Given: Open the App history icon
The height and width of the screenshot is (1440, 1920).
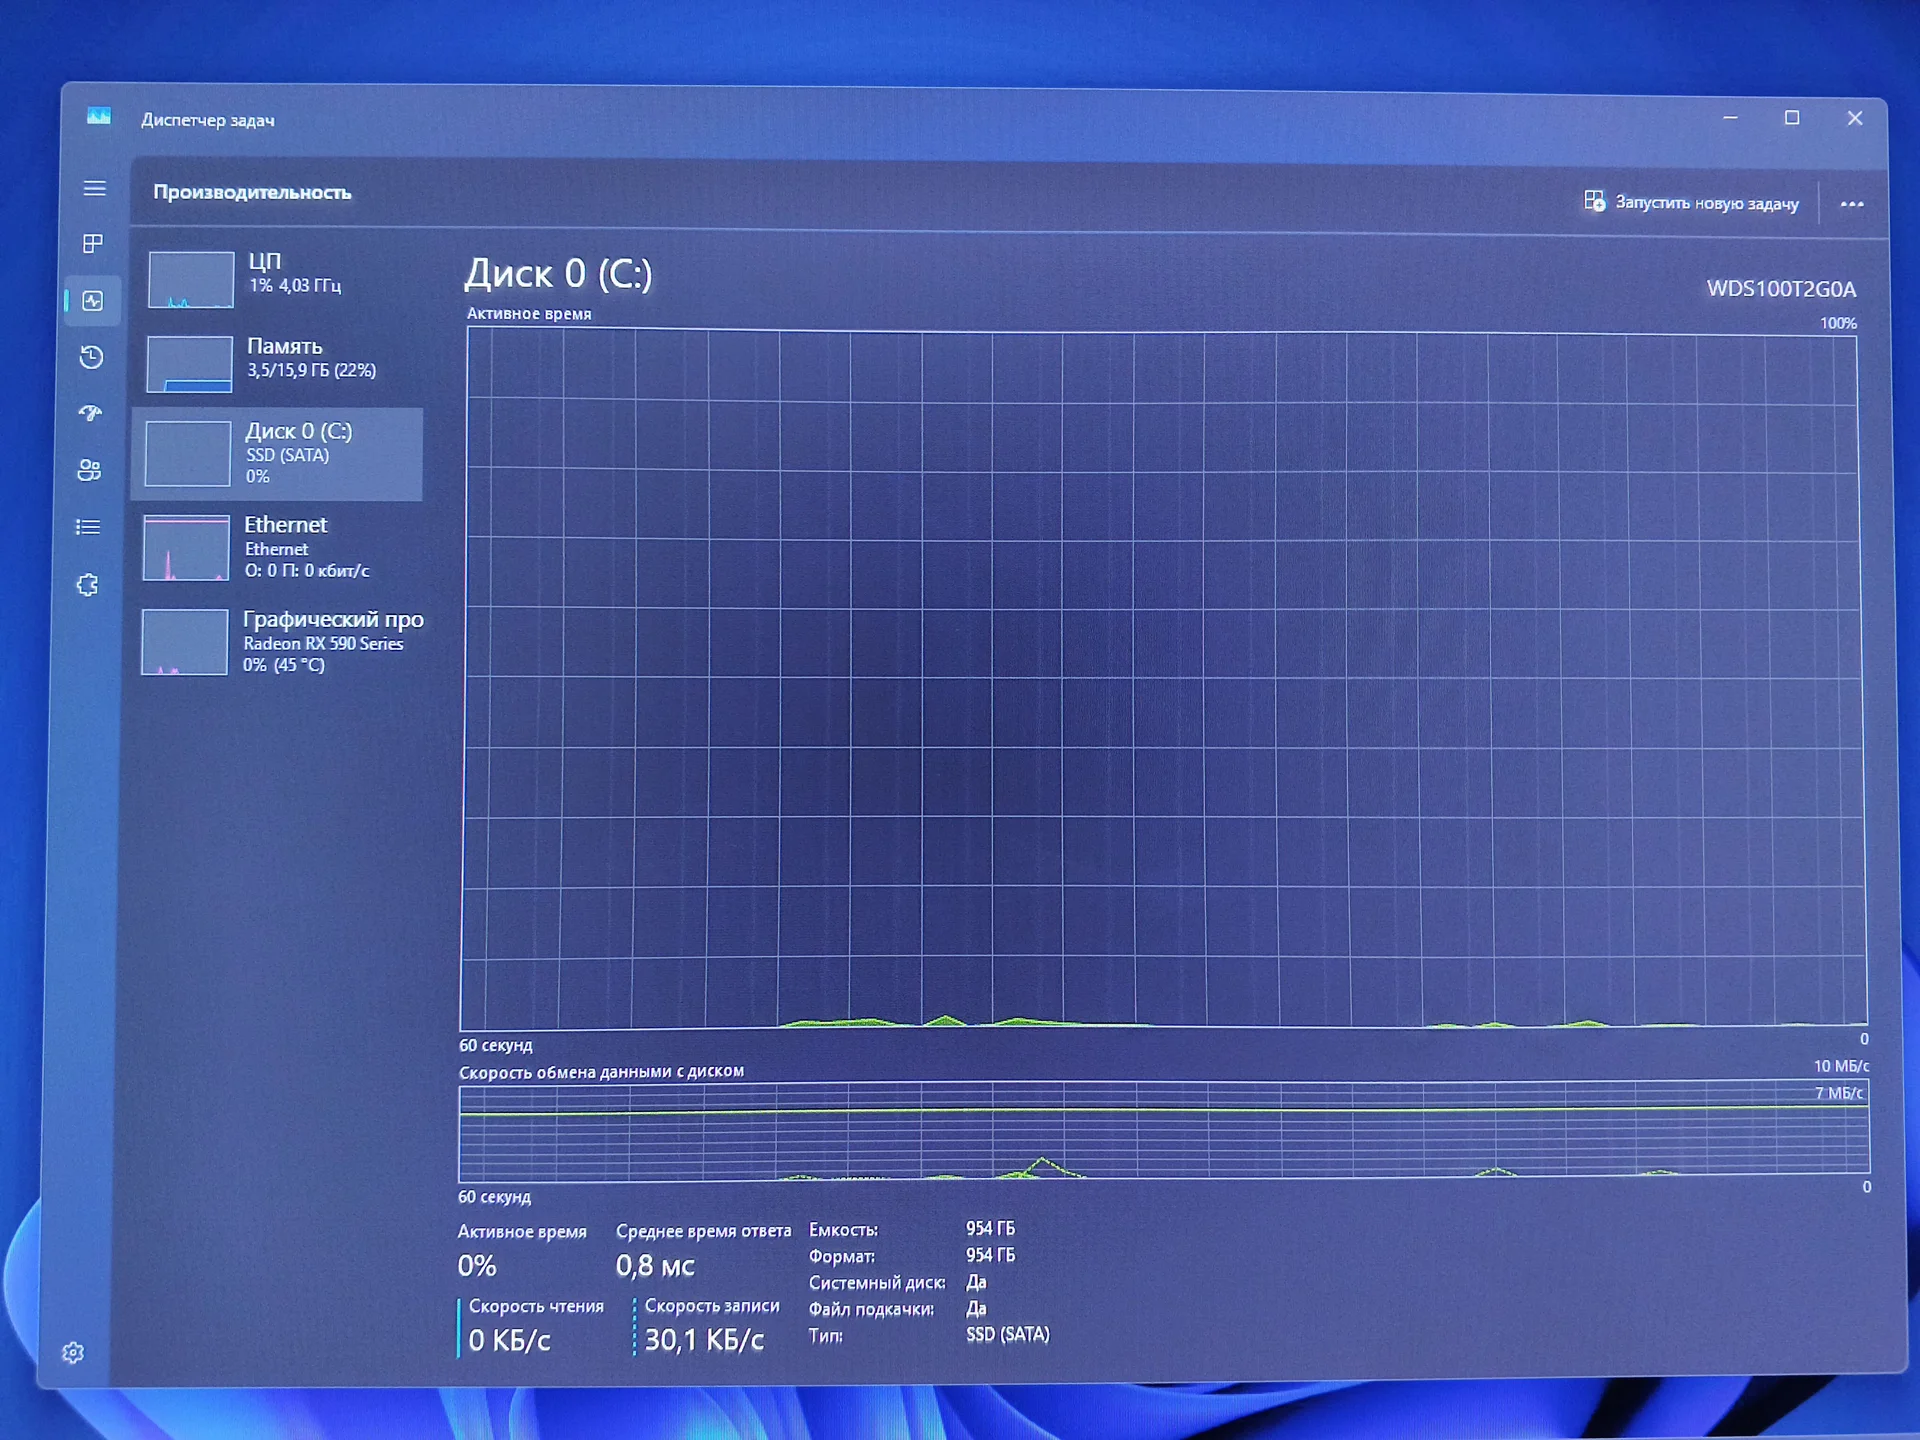Looking at the screenshot, I should pos(91,357).
